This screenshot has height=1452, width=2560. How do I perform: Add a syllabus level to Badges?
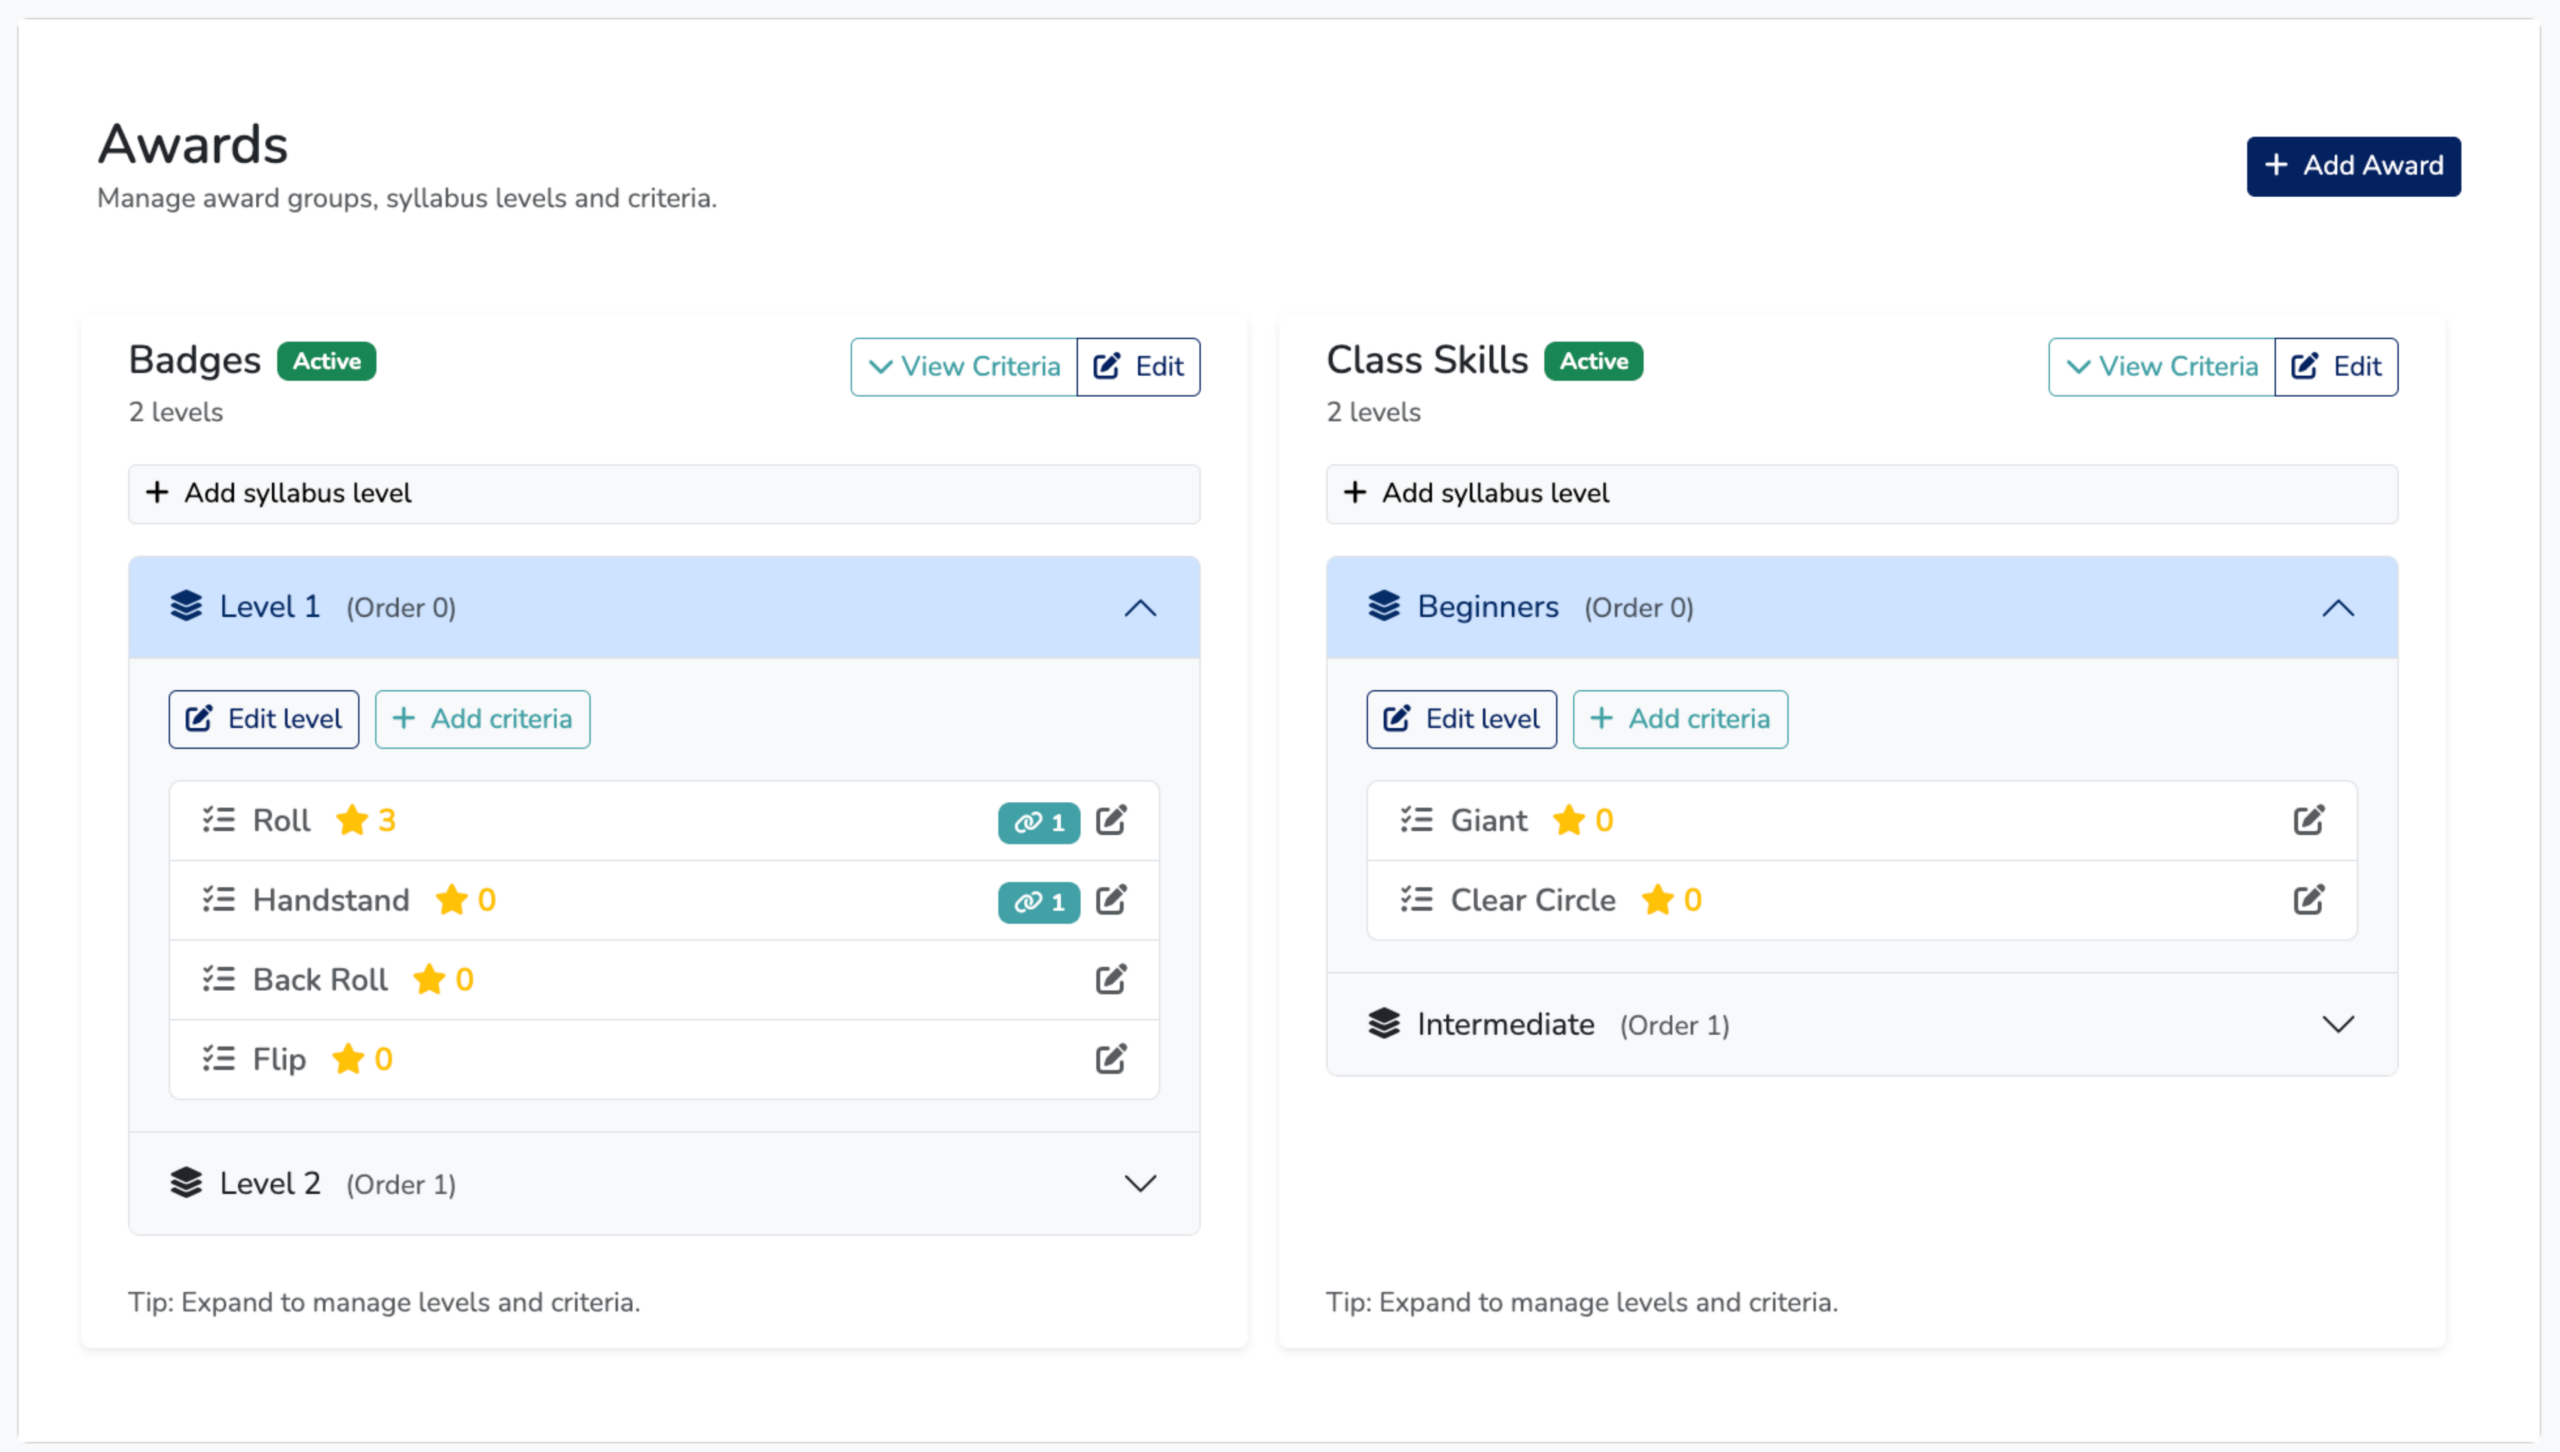click(663, 494)
